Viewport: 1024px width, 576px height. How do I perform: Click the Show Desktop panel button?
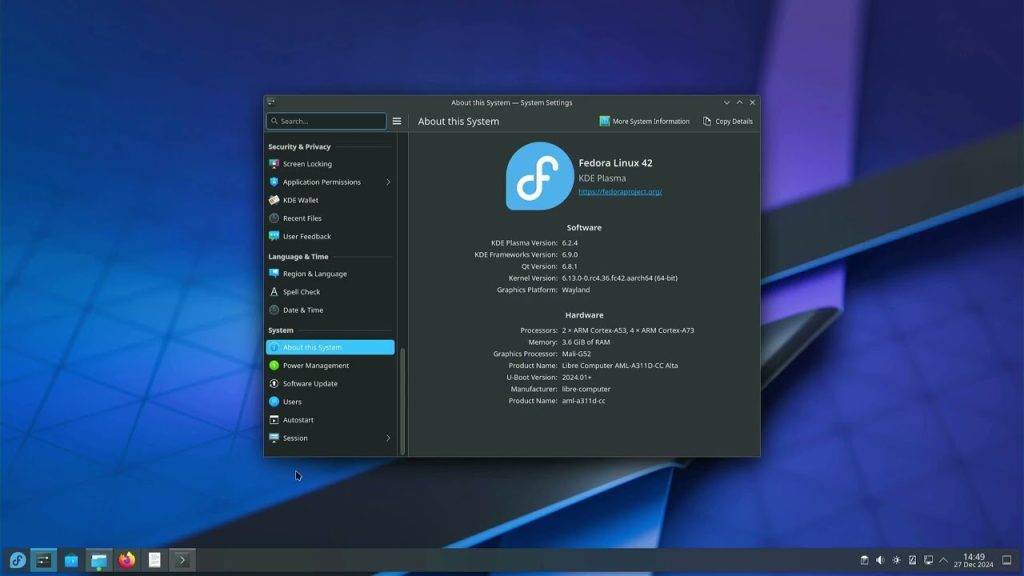coord(1007,560)
